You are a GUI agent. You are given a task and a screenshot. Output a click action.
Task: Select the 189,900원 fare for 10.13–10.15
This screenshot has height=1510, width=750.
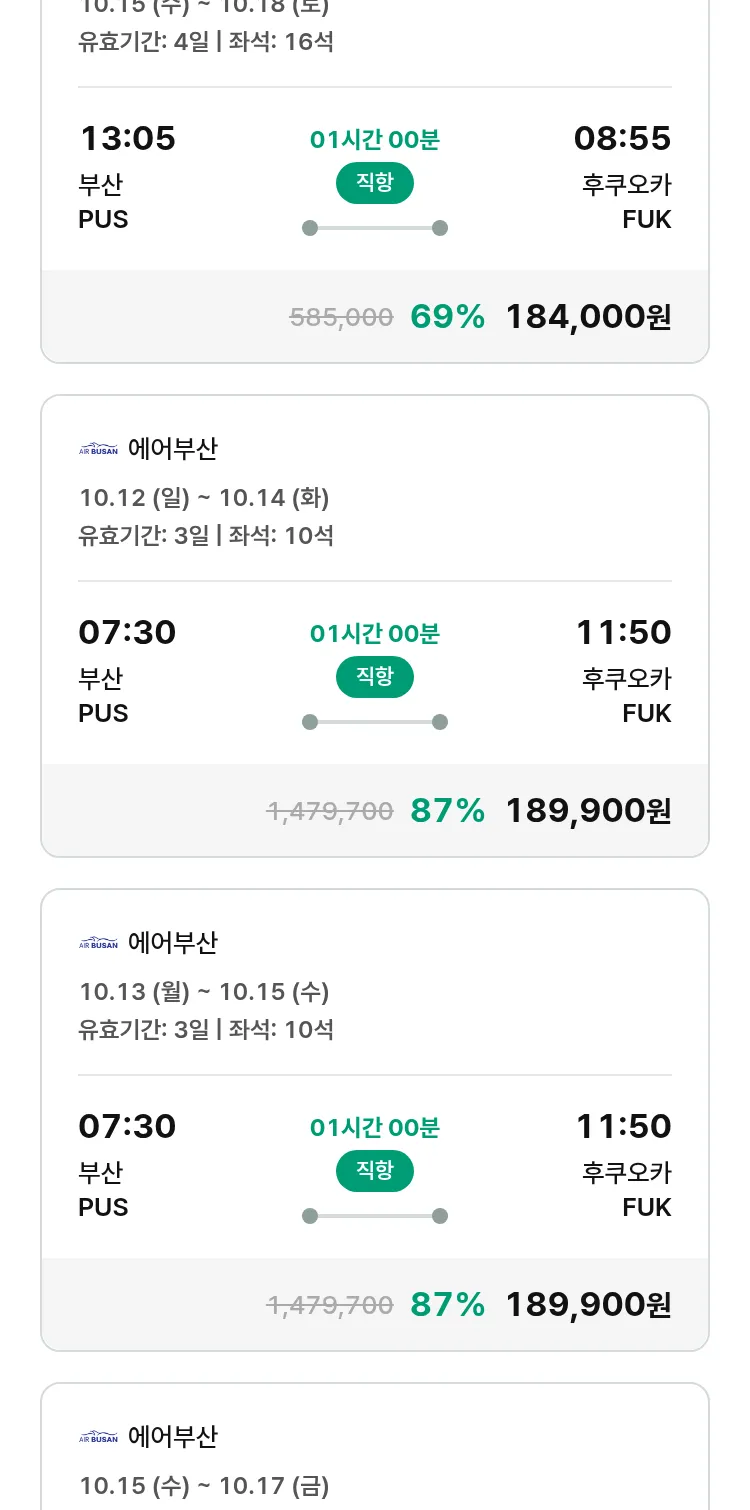pyautogui.click(x=588, y=1305)
